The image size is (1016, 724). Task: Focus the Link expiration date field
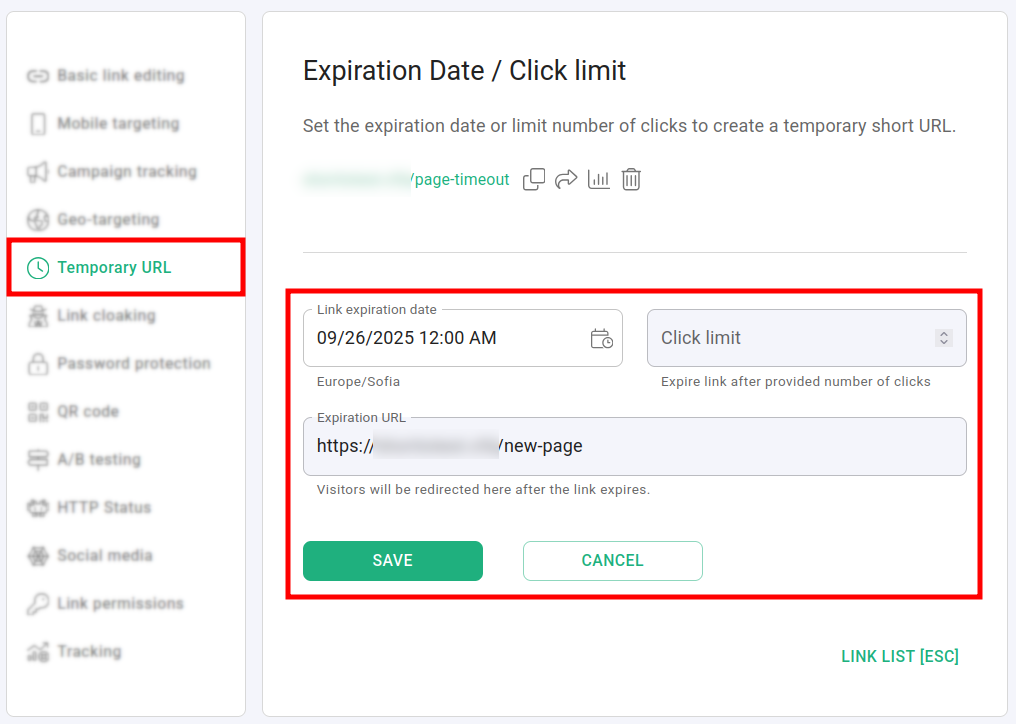click(x=440, y=339)
